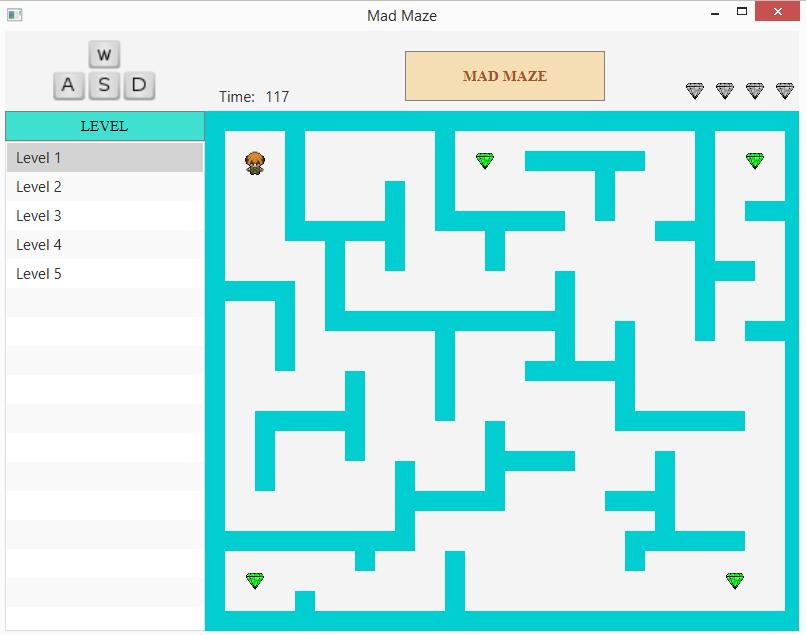Click the Time 117 display
This screenshot has width=806, height=635.
click(x=255, y=96)
